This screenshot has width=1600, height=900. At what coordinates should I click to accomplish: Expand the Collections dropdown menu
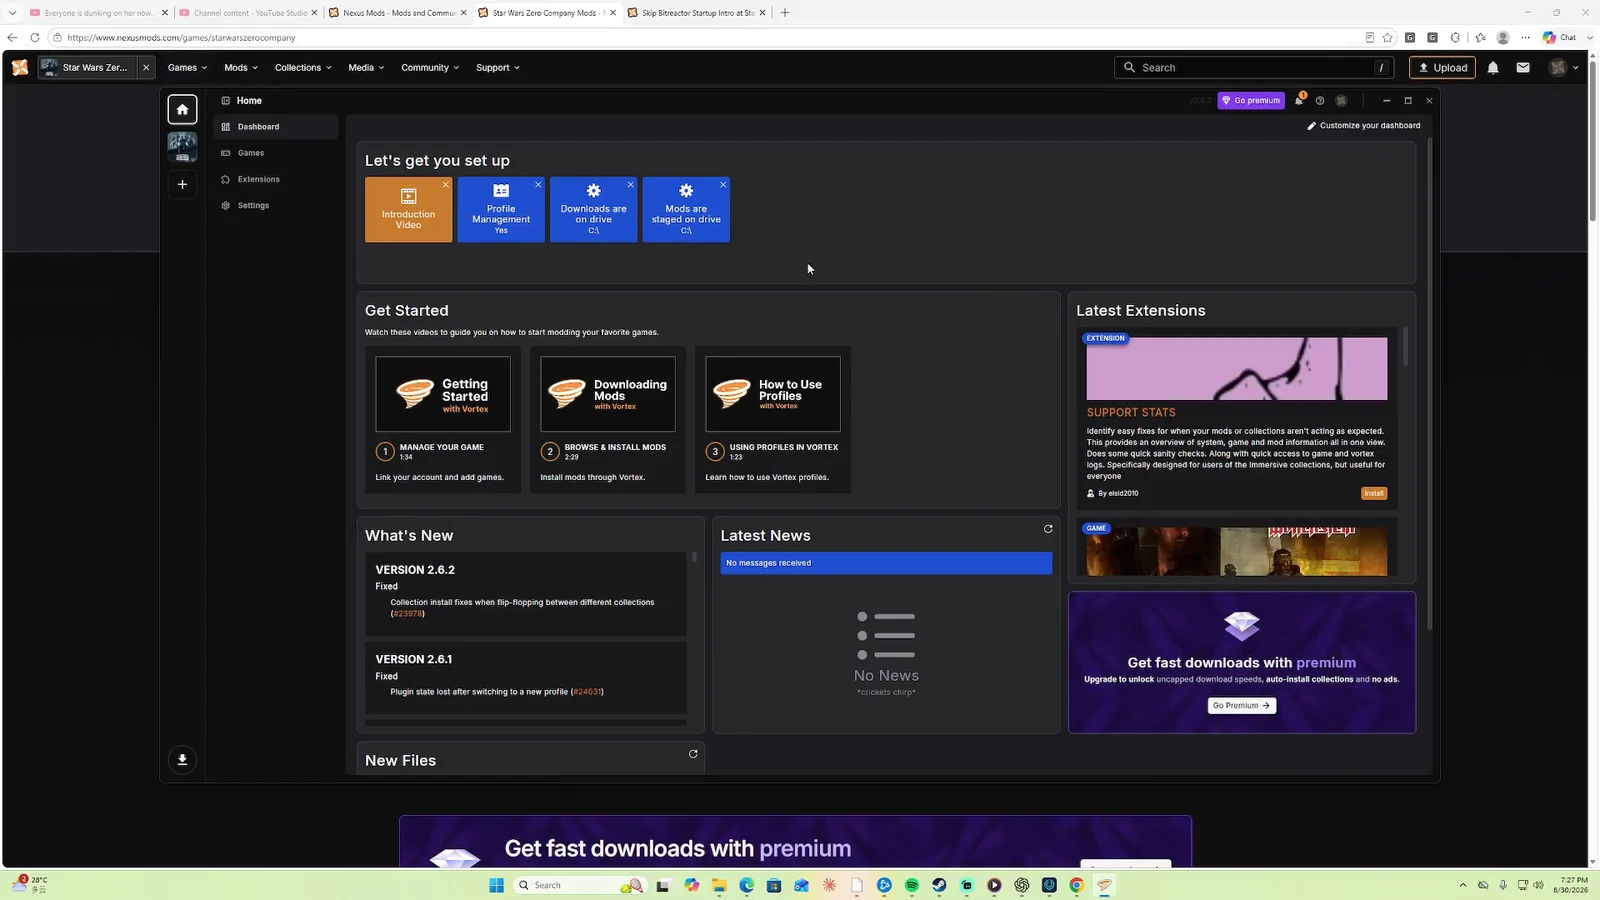coord(303,68)
